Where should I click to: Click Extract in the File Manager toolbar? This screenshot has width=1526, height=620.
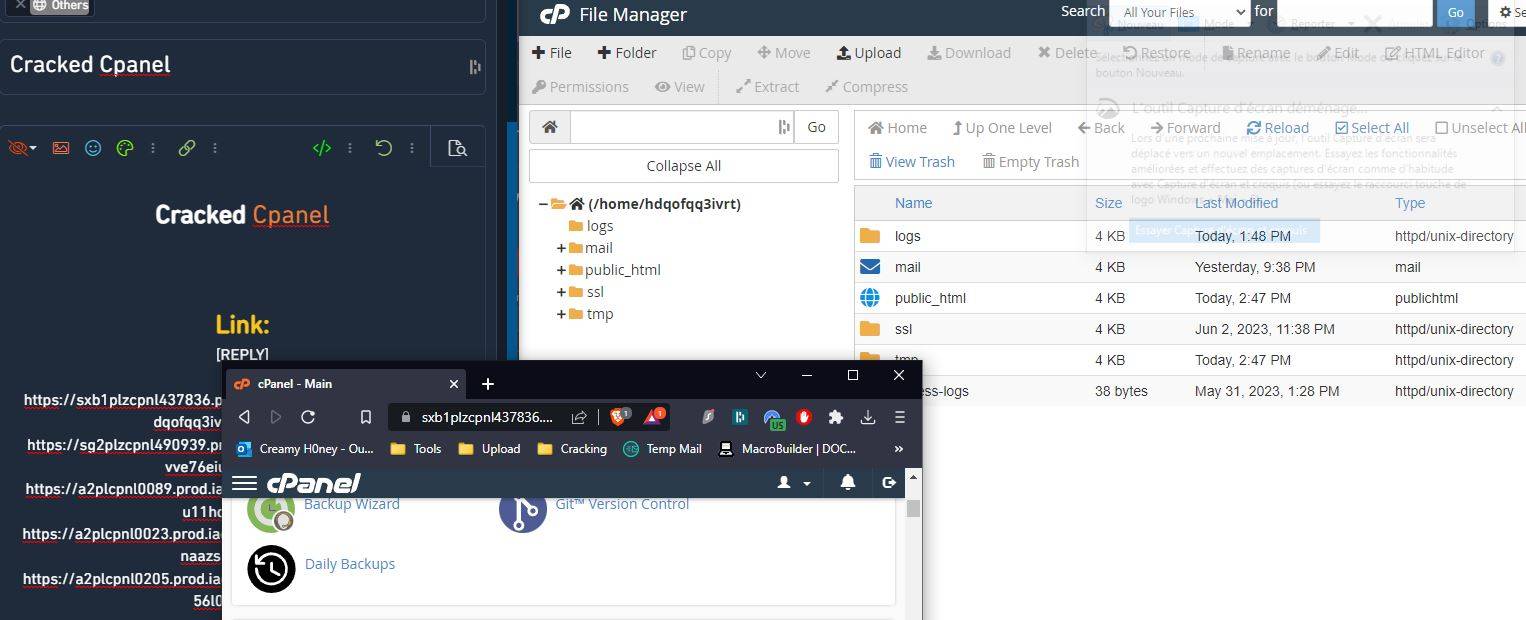click(x=768, y=87)
